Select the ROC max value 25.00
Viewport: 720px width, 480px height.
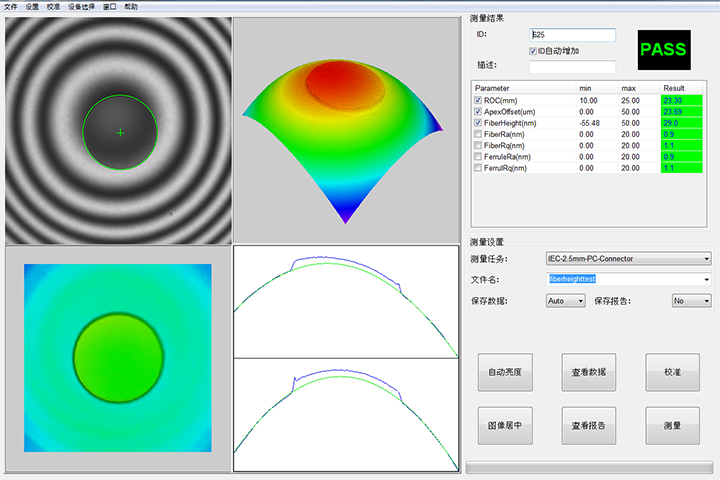tap(630, 100)
